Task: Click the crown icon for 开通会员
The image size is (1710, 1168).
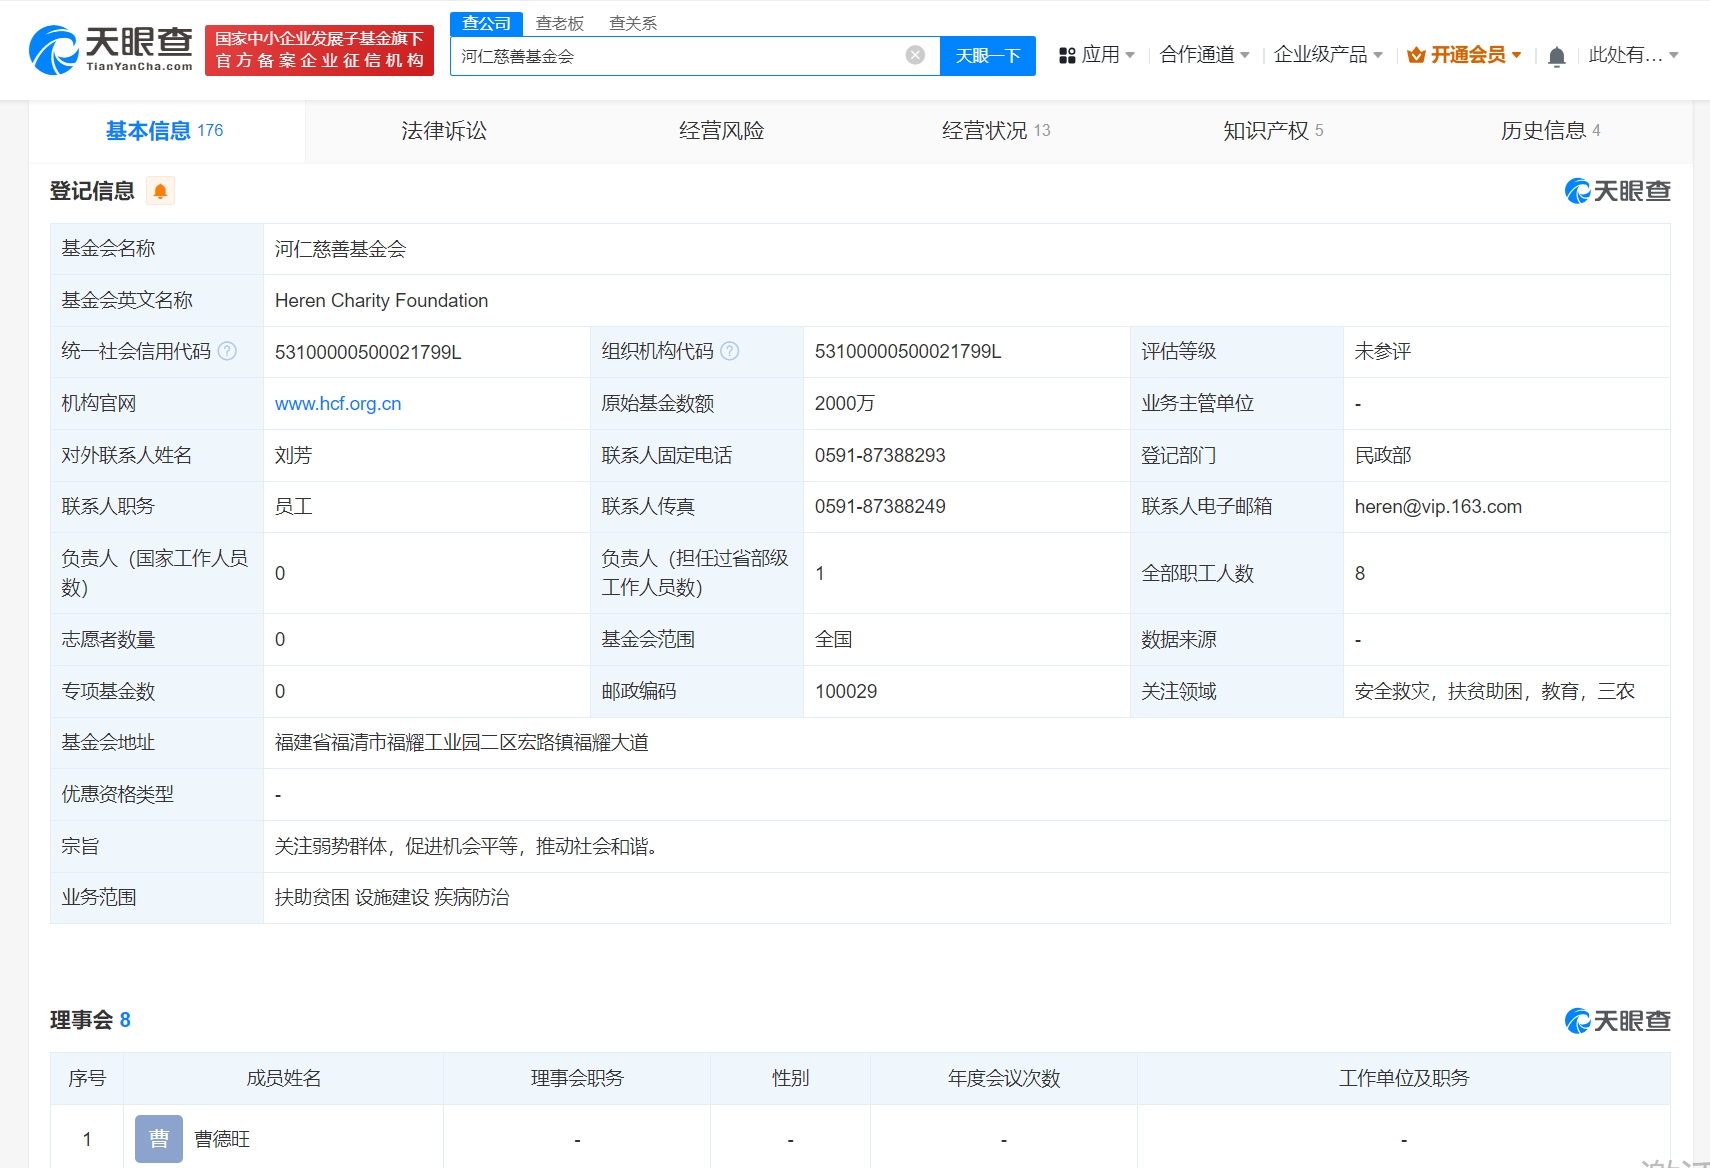Action: [1415, 55]
